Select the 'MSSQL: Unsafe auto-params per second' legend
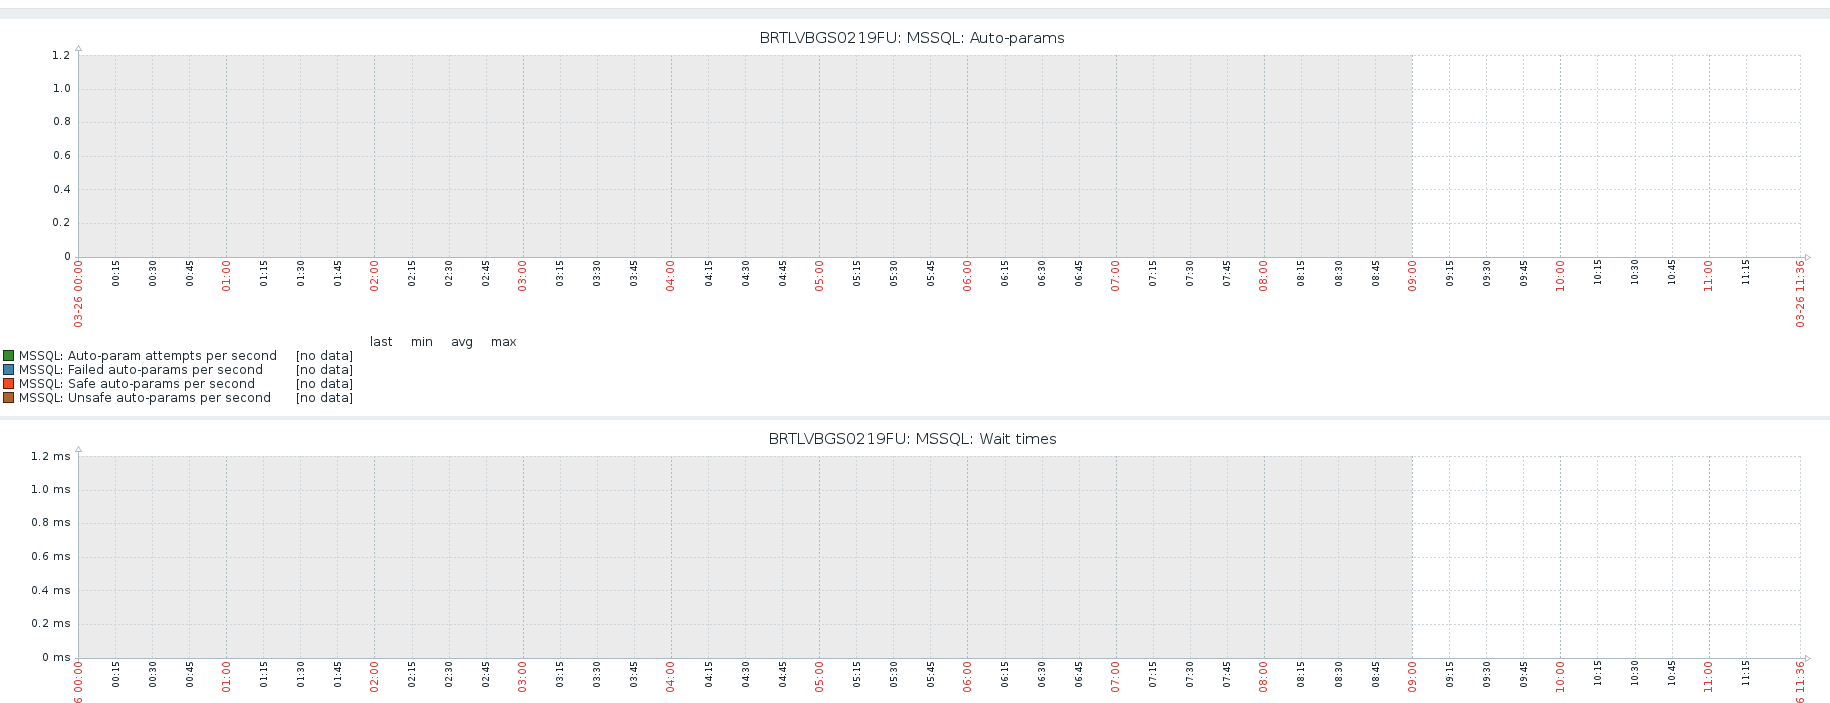The image size is (1830, 703). click(145, 398)
